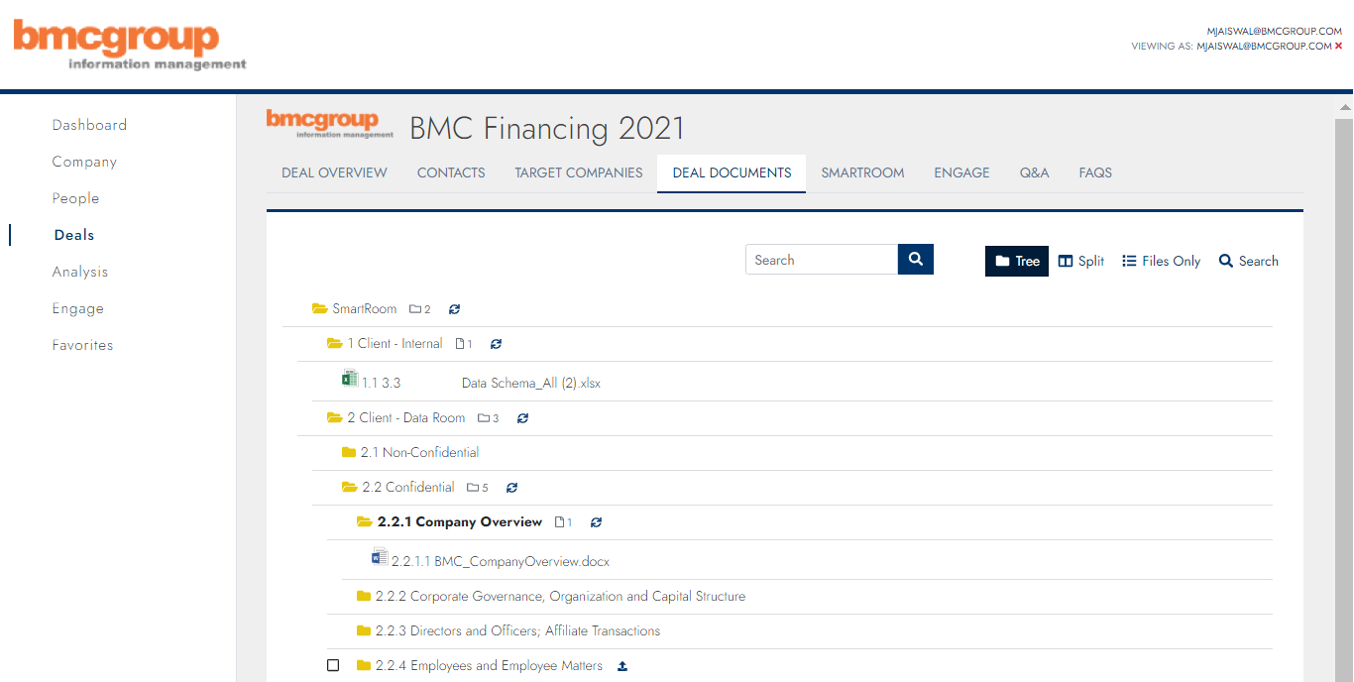Go to Dashboard in sidebar
Screen dimensions: 1354x682
pyautogui.click(x=90, y=125)
